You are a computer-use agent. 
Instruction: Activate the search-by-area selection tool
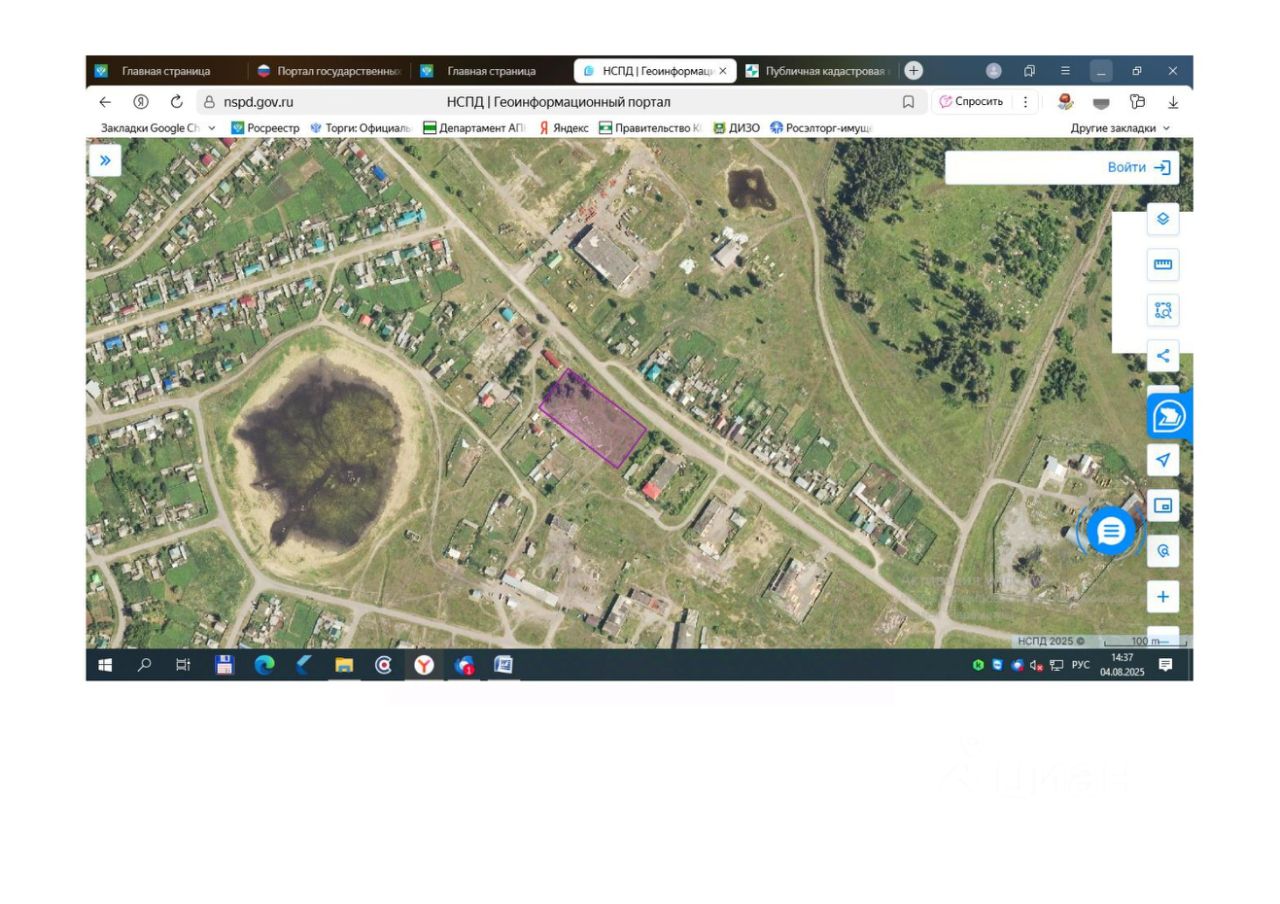coord(1163,310)
